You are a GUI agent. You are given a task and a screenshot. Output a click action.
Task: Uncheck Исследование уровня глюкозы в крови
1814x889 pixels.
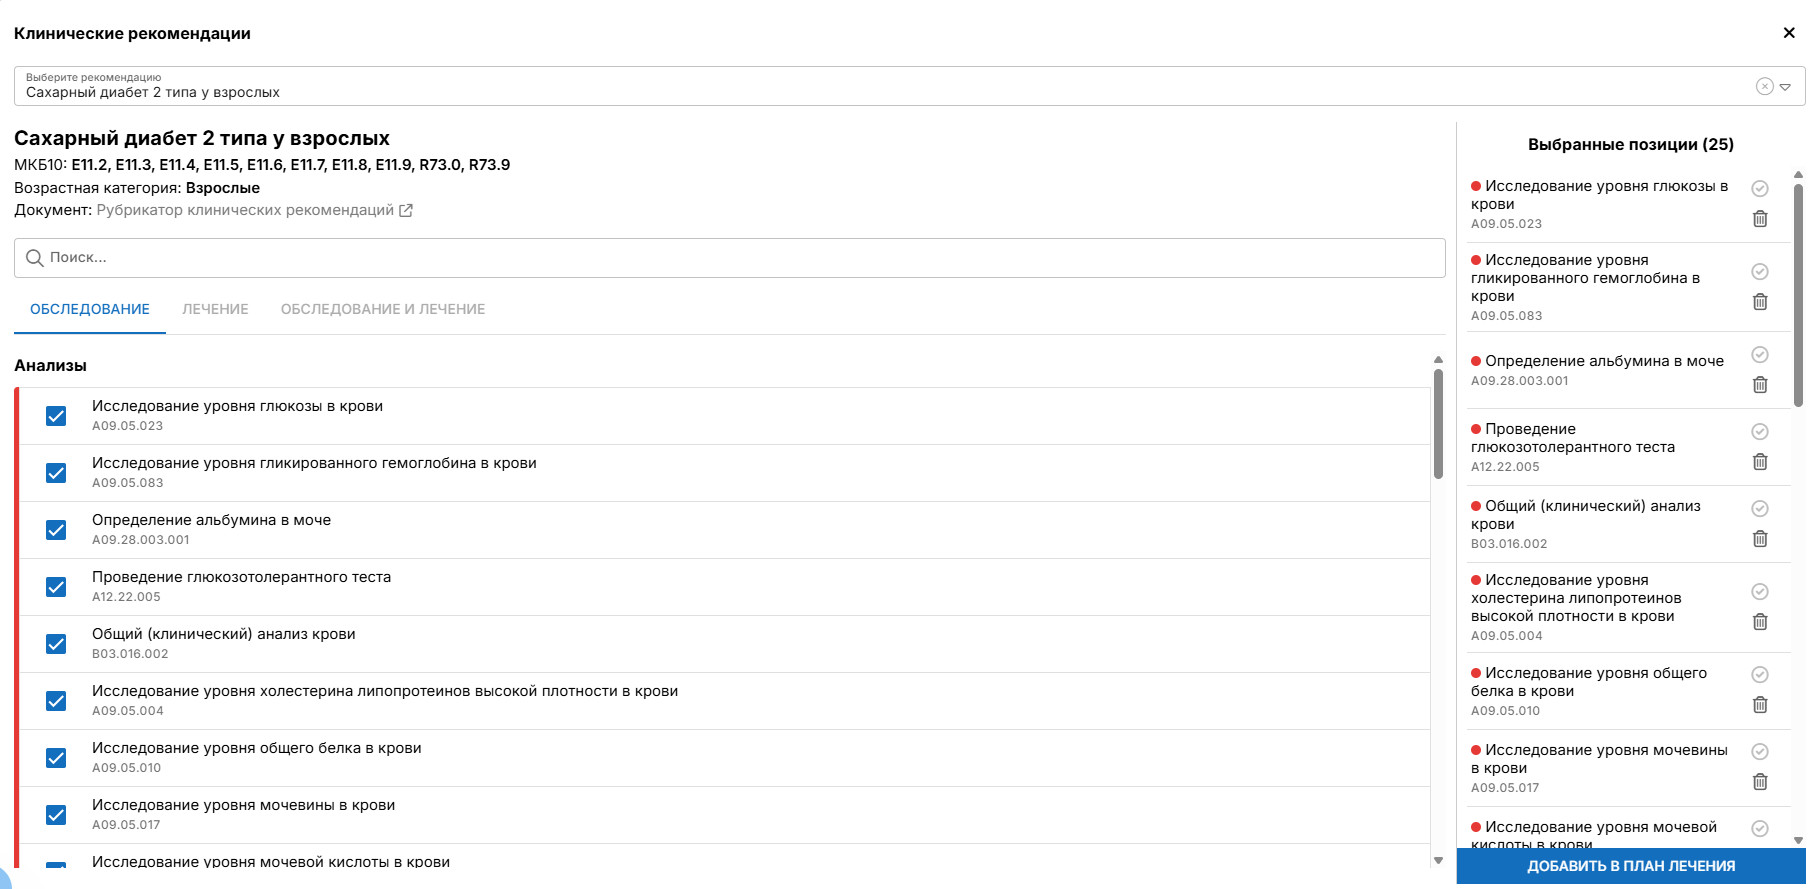pyautogui.click(x=57, y=416)
